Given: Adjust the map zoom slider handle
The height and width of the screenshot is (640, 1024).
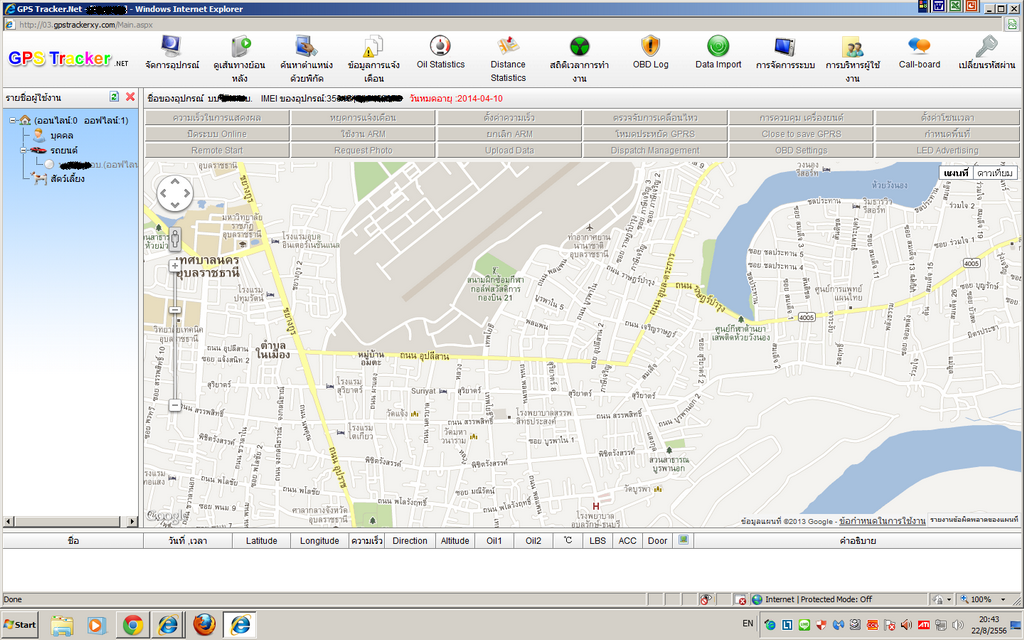Looking at the screenshot, I should click(x=175, y=310).
